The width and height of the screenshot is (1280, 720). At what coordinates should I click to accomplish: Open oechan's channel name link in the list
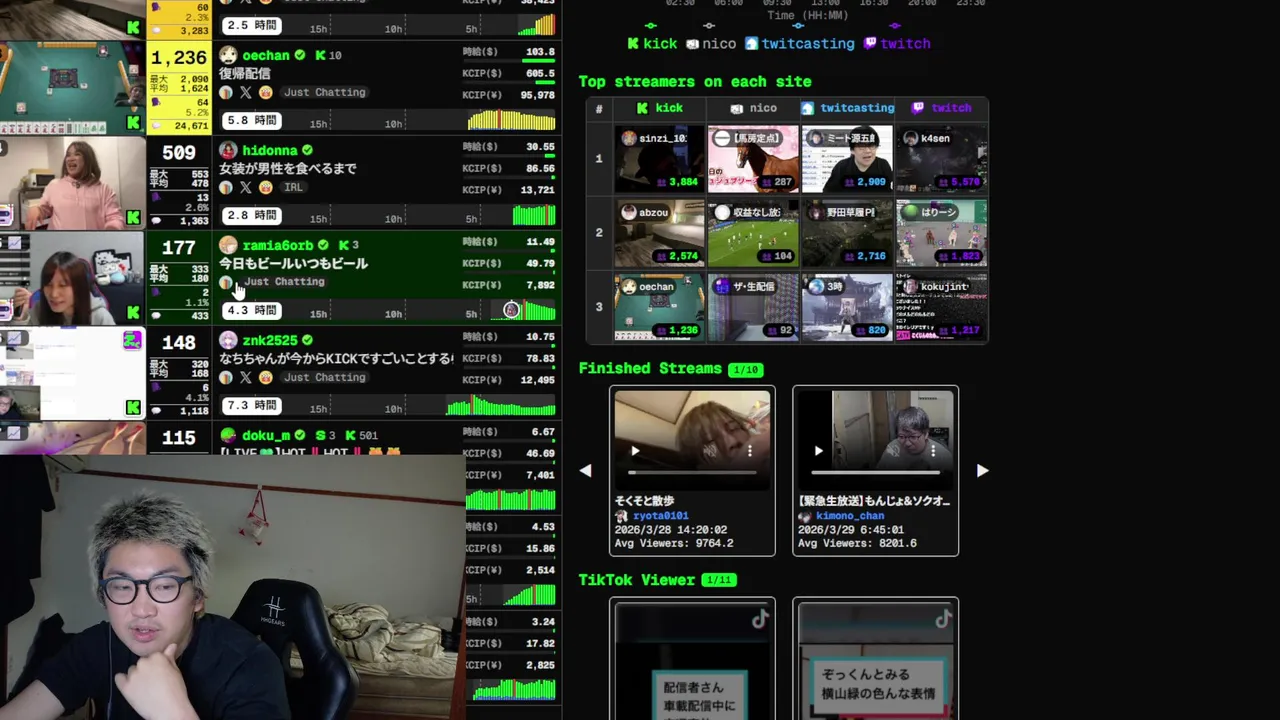click(265, 56)
